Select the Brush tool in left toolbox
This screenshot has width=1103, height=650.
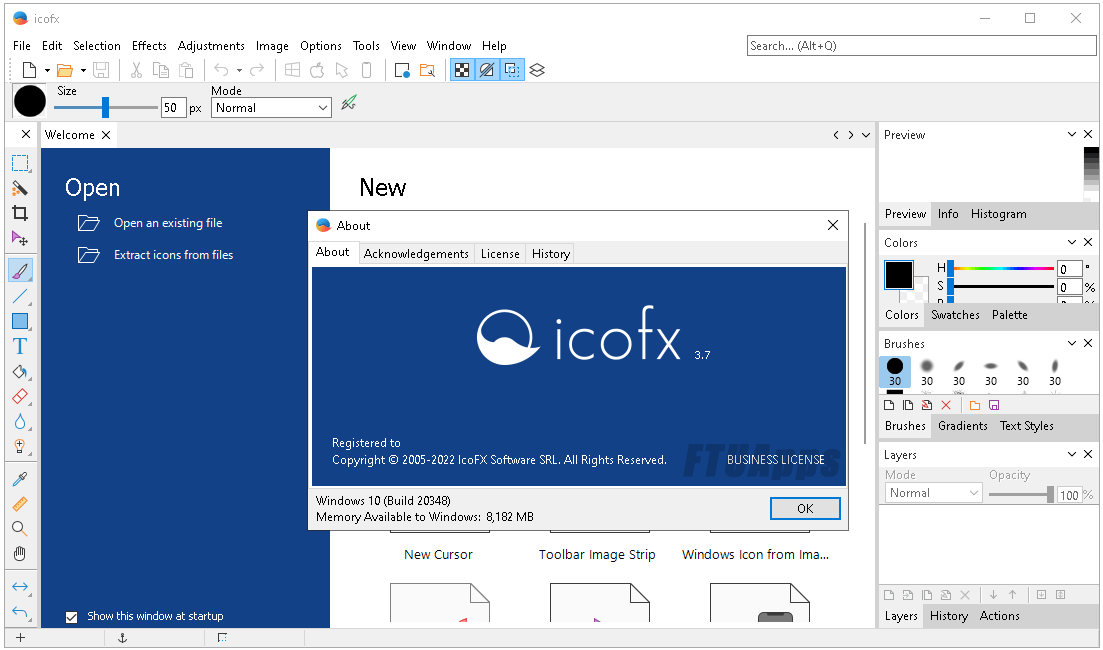pos(20,271)
